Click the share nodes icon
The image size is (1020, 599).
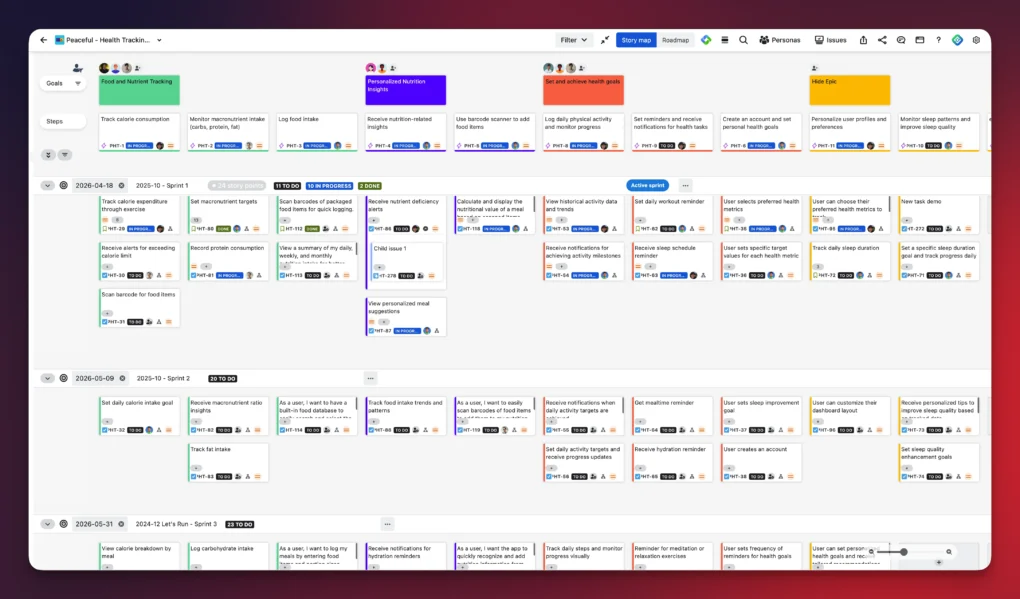tap(882, 40)
